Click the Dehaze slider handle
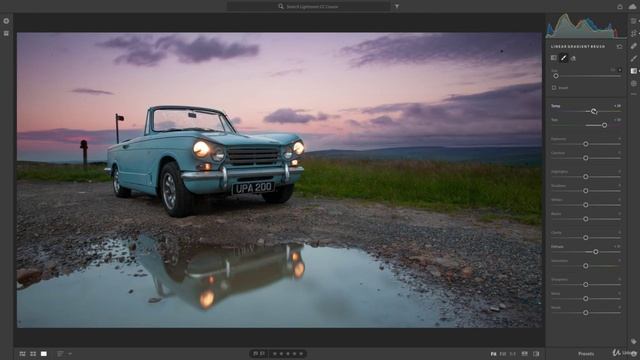640x360 pixels. [596, 252]
